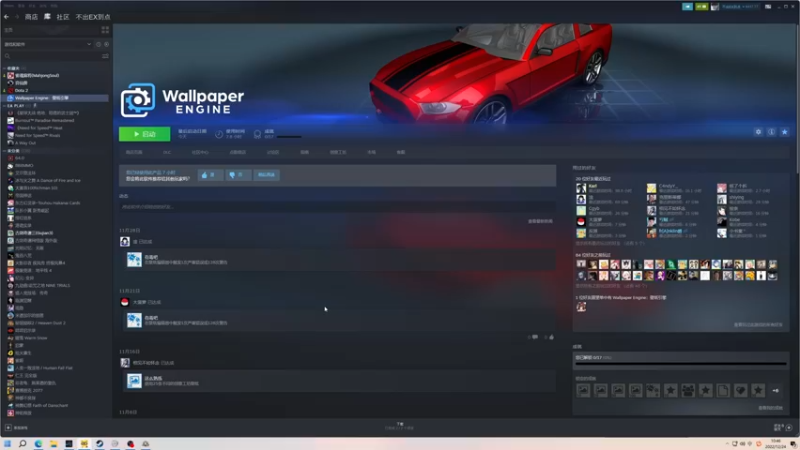Viewport: 800px width, 450px height.
Task: Collapse the EA PLAY category
Action: 4,106
